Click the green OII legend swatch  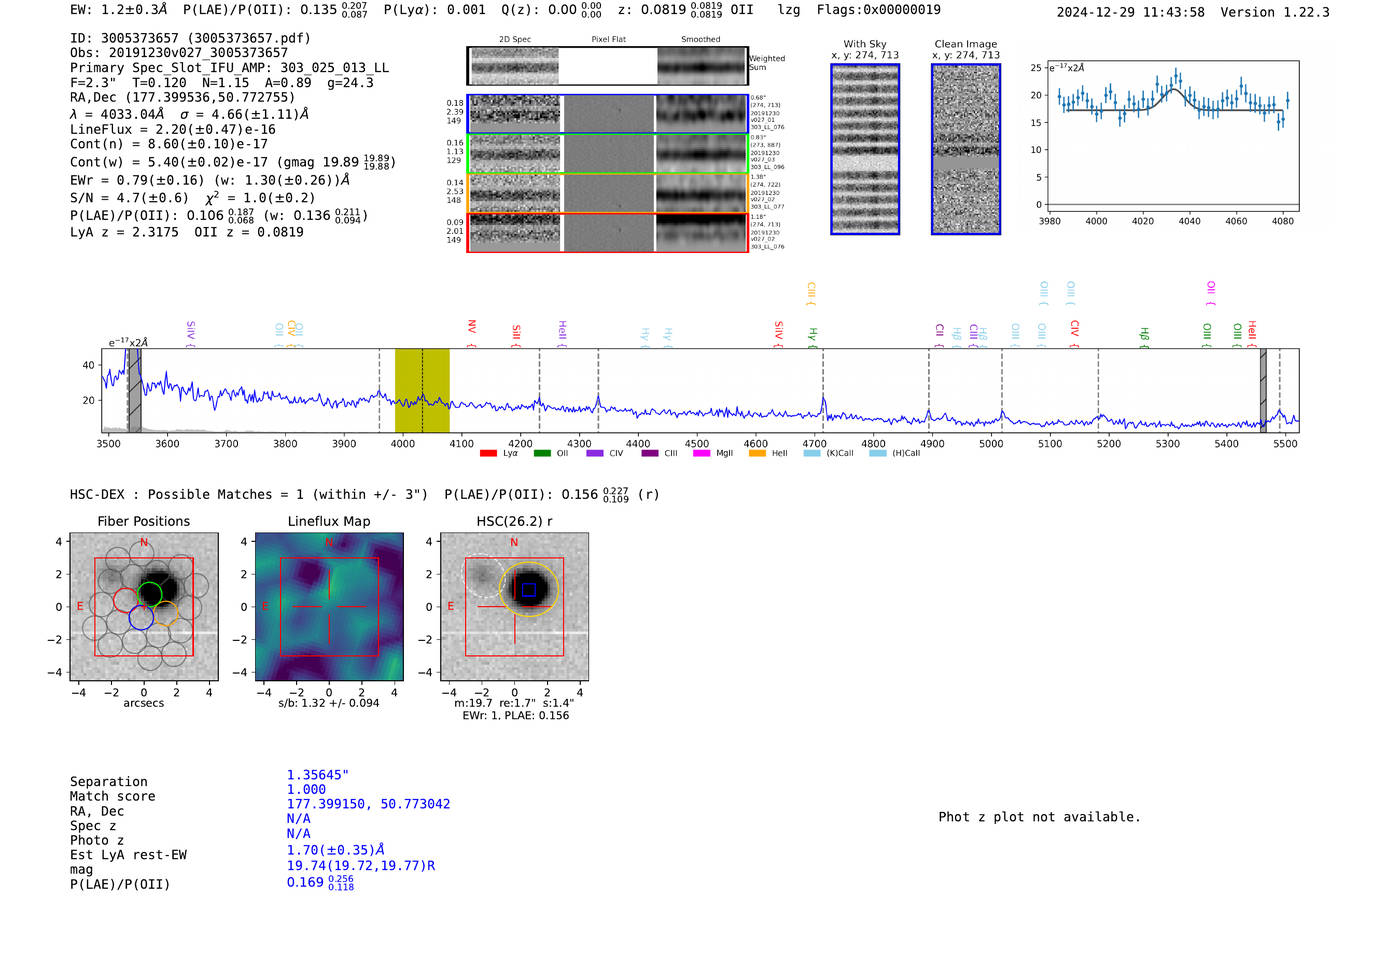[x=542, y=454]
